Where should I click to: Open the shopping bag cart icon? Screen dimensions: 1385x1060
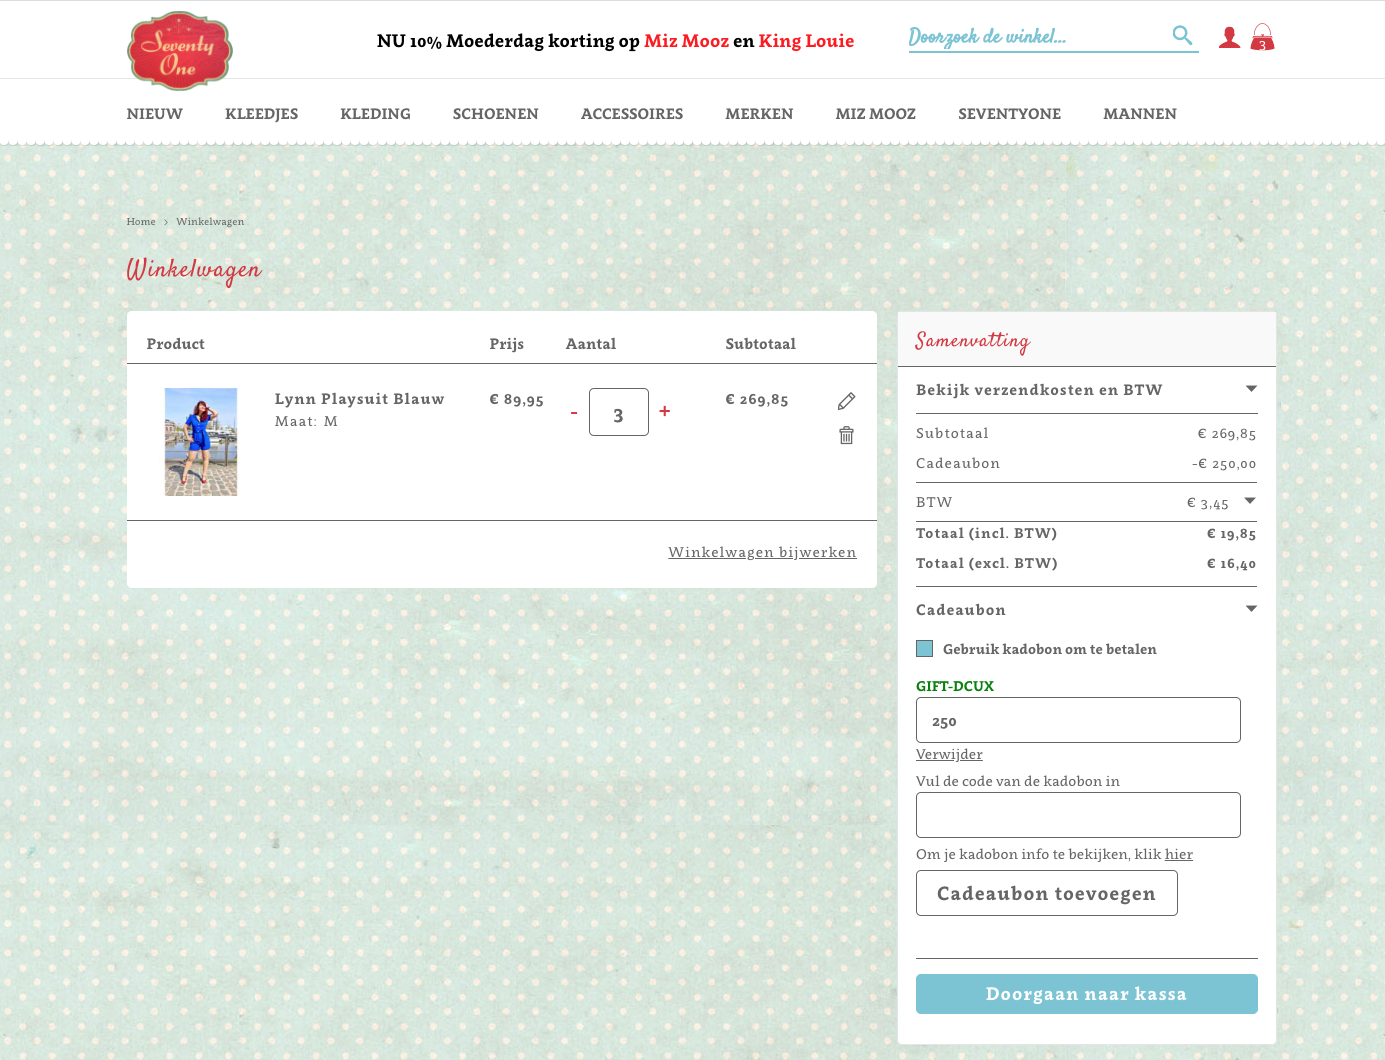[x=1262, y=38]
